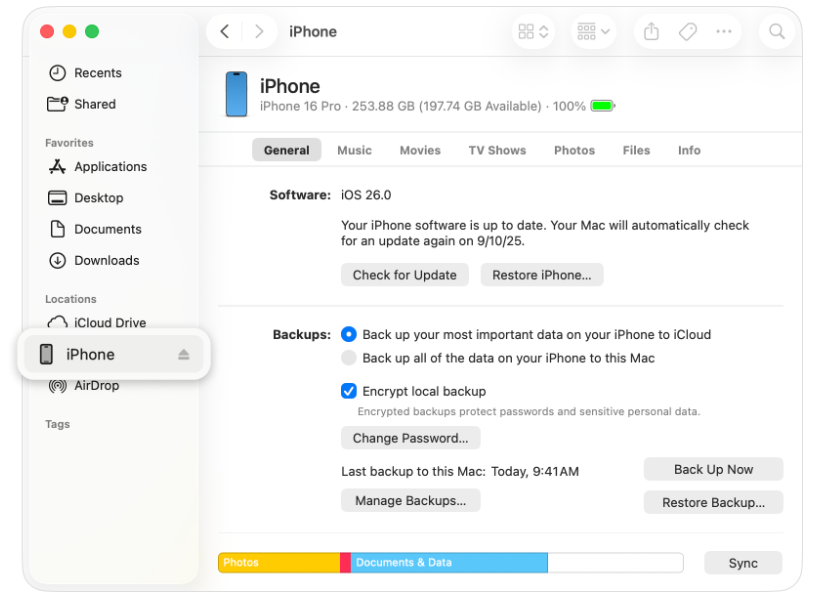Click the blue iPhone image in header
The image size is (818, 602).
pyautogui.click(x=236, y=94)
